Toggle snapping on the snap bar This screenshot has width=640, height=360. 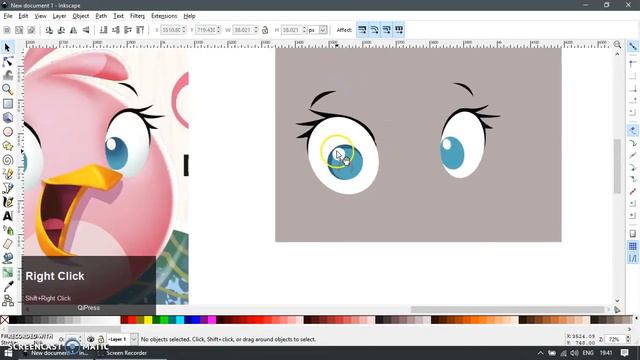pos(633,46)
